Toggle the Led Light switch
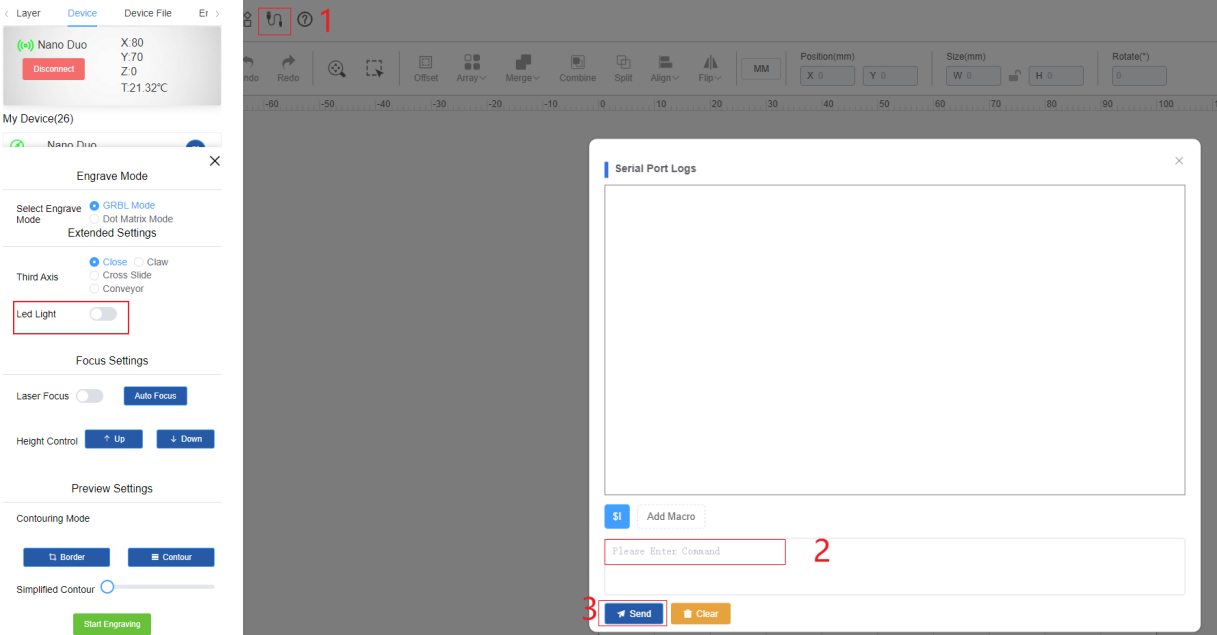Viewport: 1217px width, 635px height. (103, 314)
